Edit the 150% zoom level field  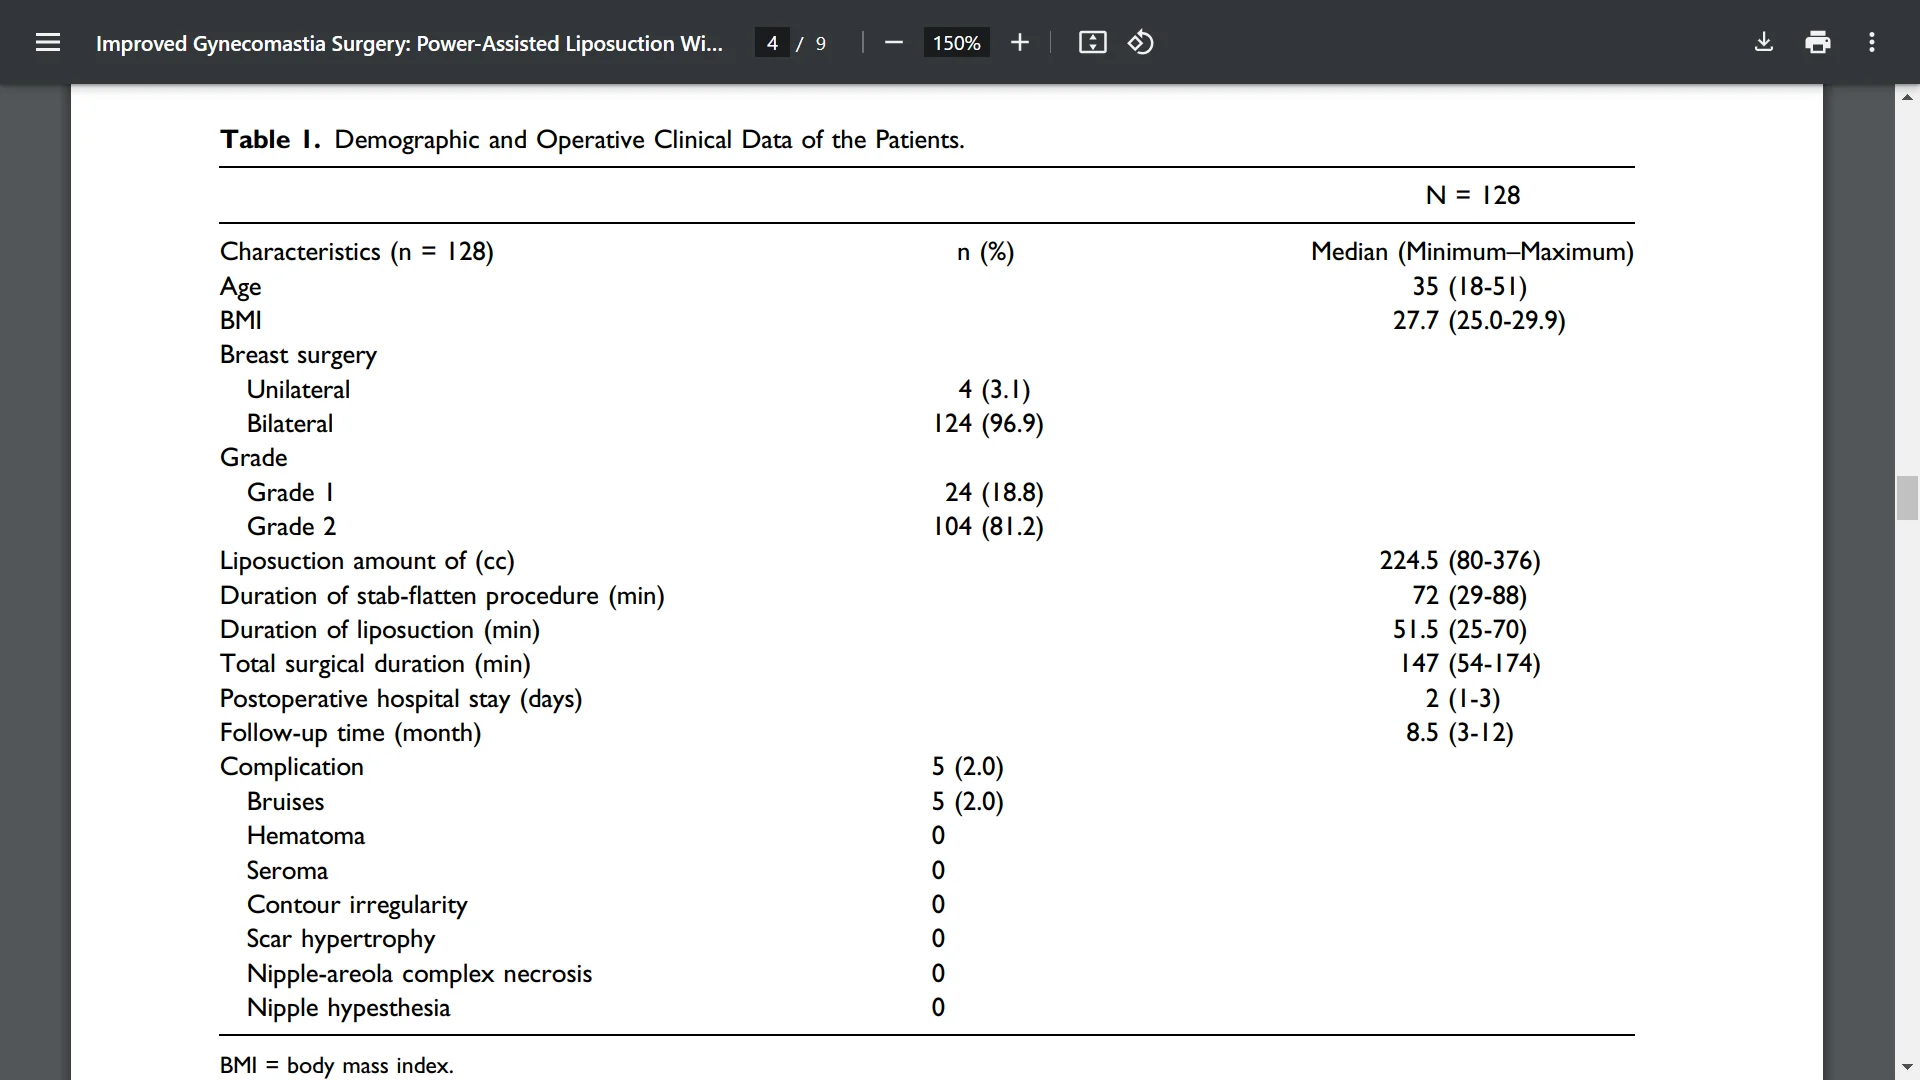click(957, 43)
